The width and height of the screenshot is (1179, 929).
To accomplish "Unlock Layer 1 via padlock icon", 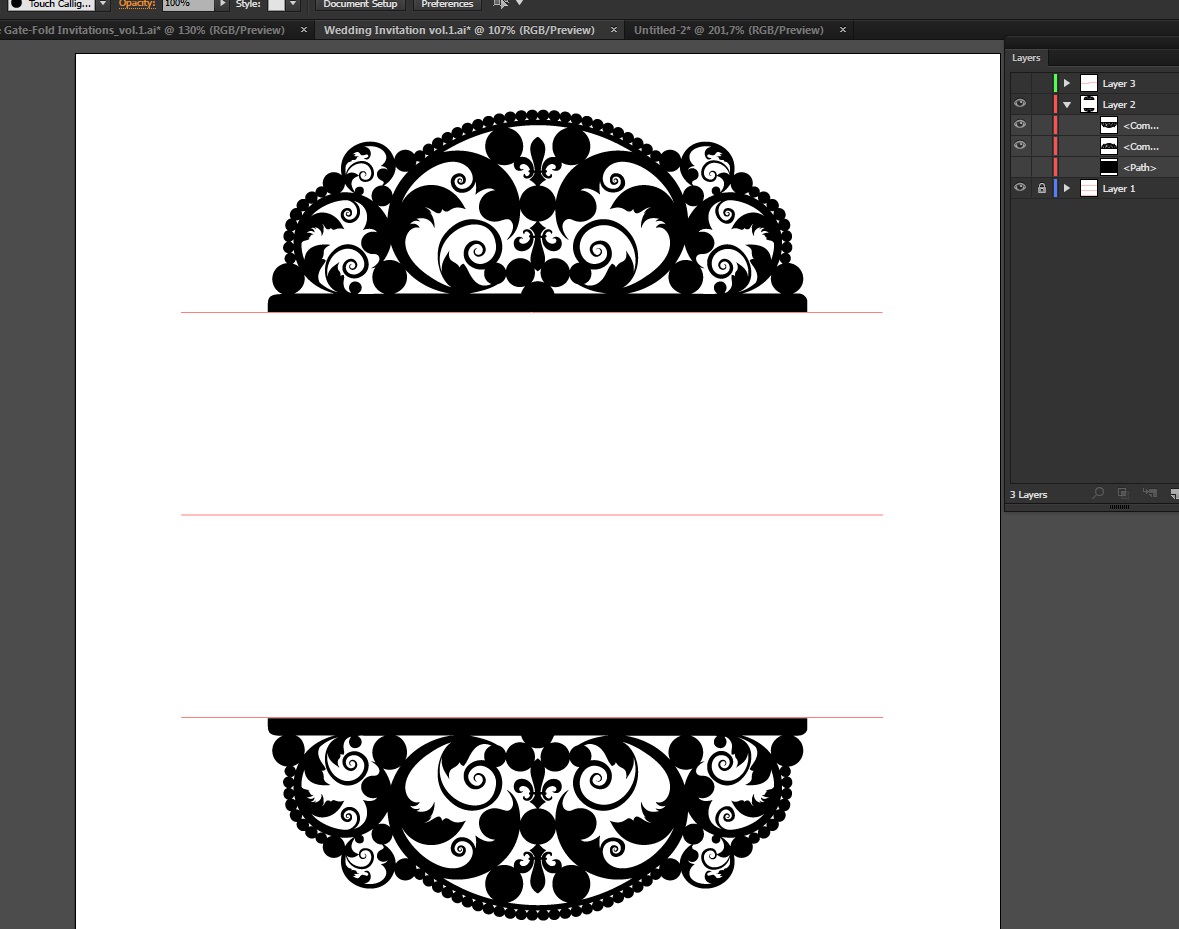I will coord(1041,189).
